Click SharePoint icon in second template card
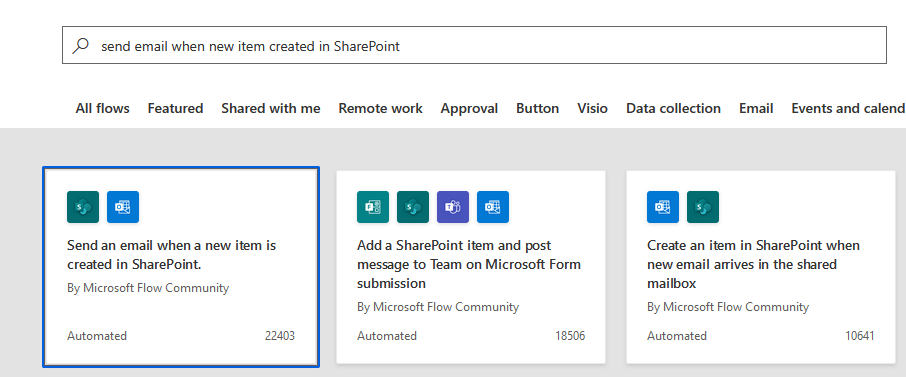The image size is (906, 377). [x=413, y=207]
